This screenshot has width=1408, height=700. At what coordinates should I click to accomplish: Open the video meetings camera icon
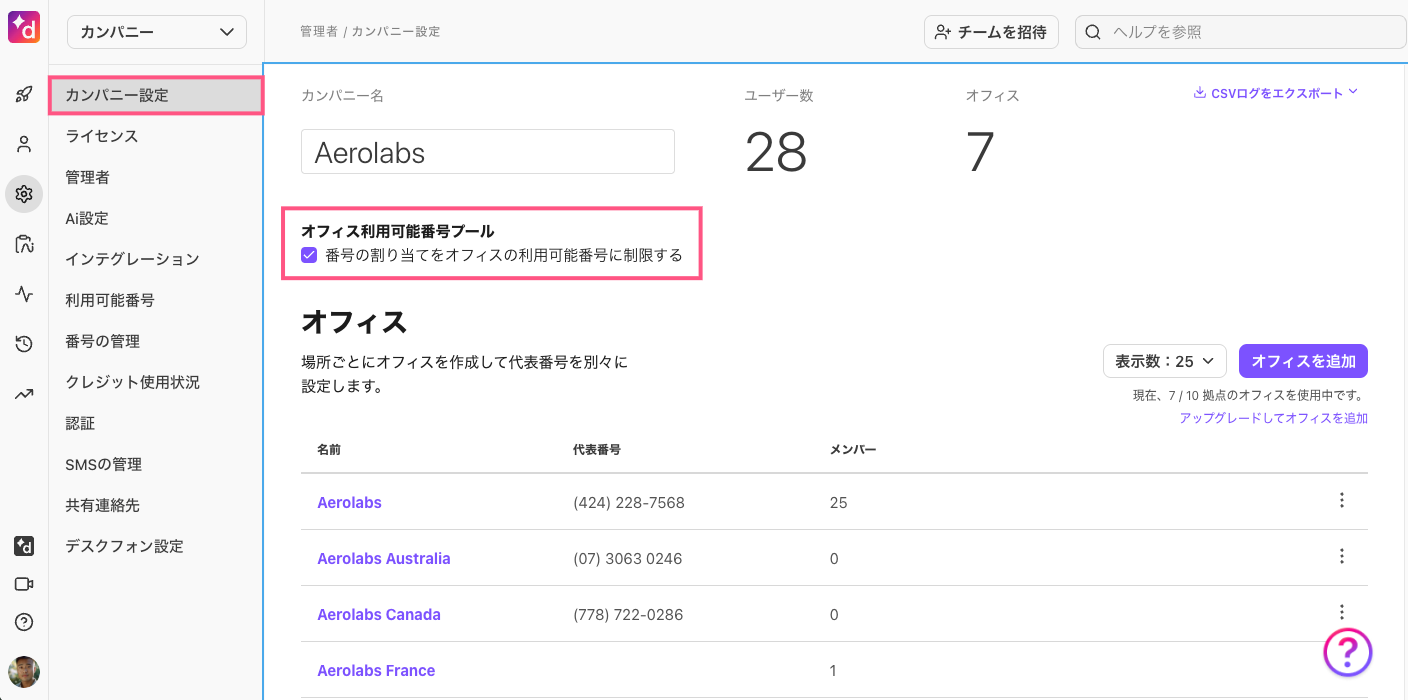(x=24, y=584)
